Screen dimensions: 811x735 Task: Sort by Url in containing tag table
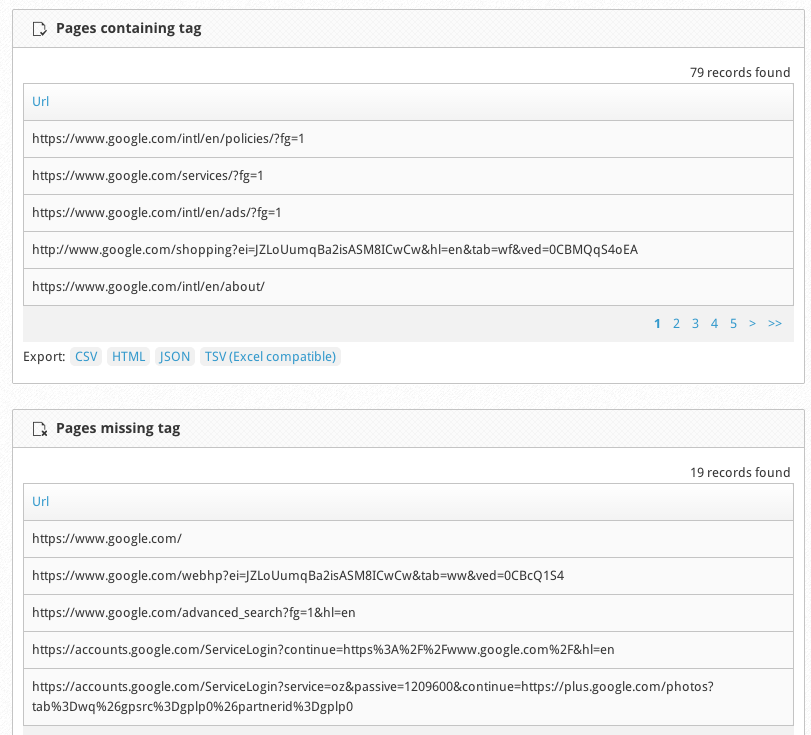(40, 101)
